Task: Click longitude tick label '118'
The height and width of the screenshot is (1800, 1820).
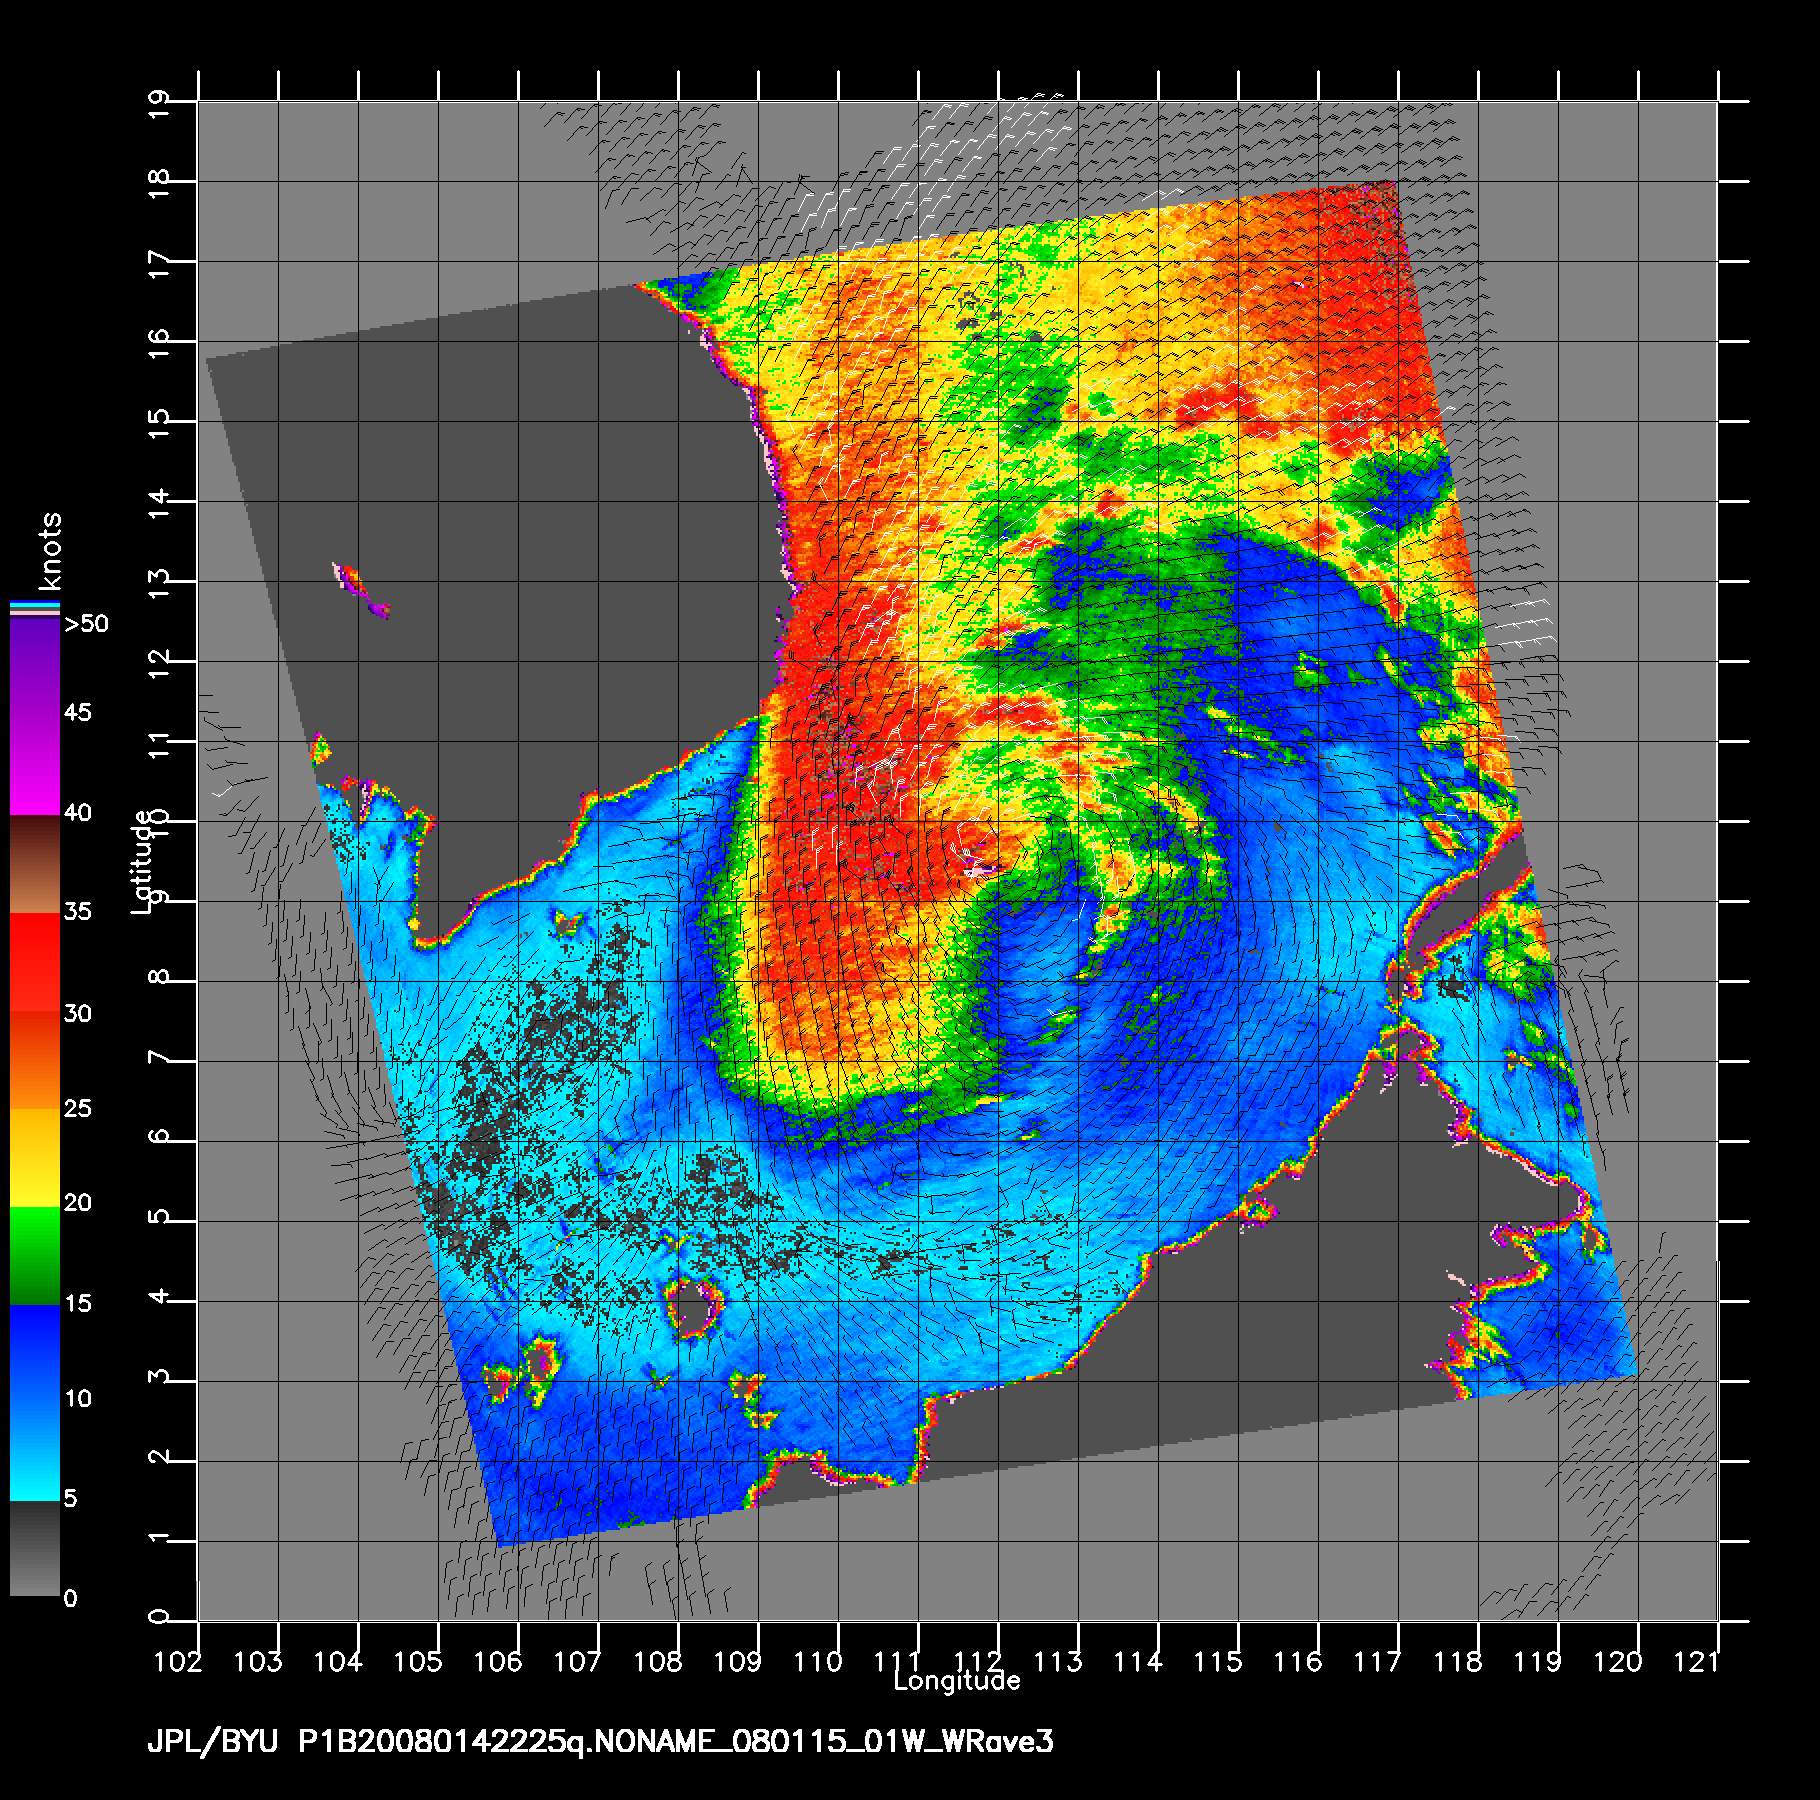Action: pos(1458,1662)
